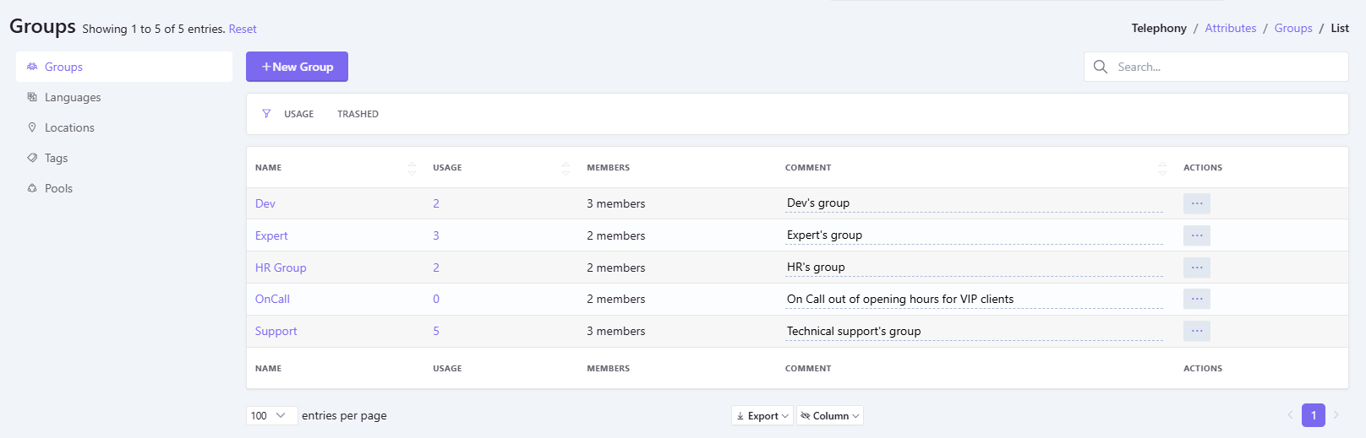1366x438 pixels.
Task: Click the Groups sidebar icon
Action: tap(32, 67)
